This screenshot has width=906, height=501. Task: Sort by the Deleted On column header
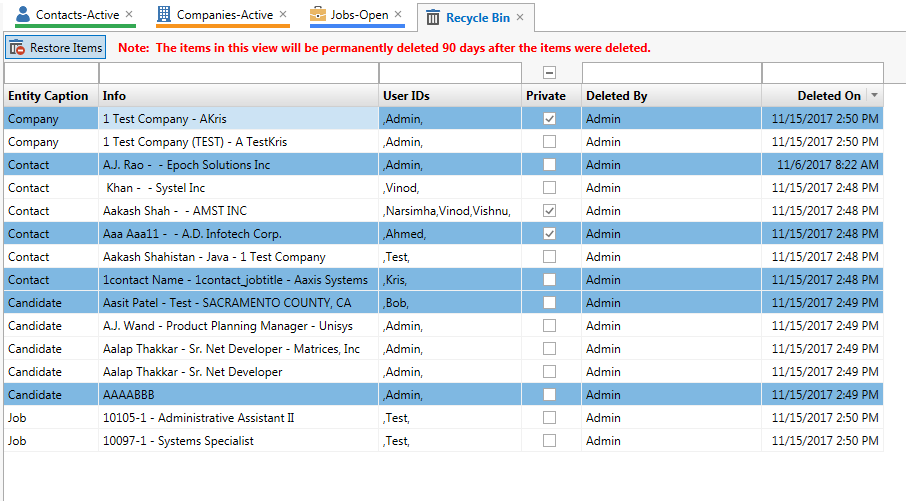point(822,96)
